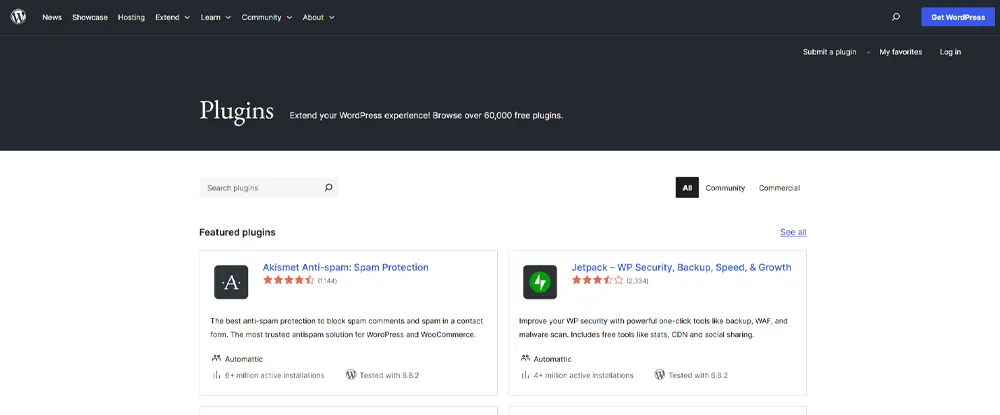This screenshot has height=415, width=1000.
Task: Open Akismet Anti-spam: Spam Protection title
Action: tap(346, 267)
